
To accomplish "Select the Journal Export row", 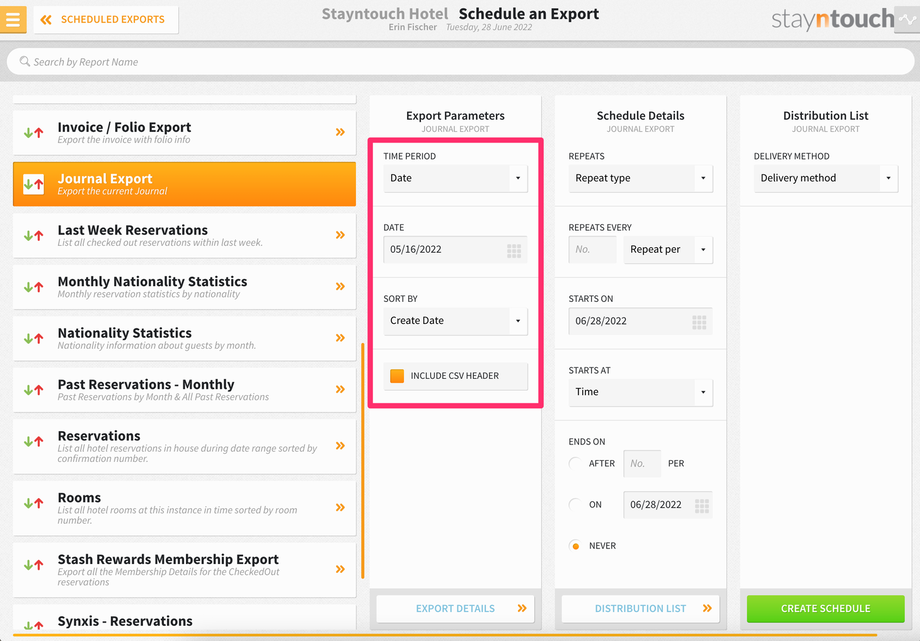I will (184, 184).
